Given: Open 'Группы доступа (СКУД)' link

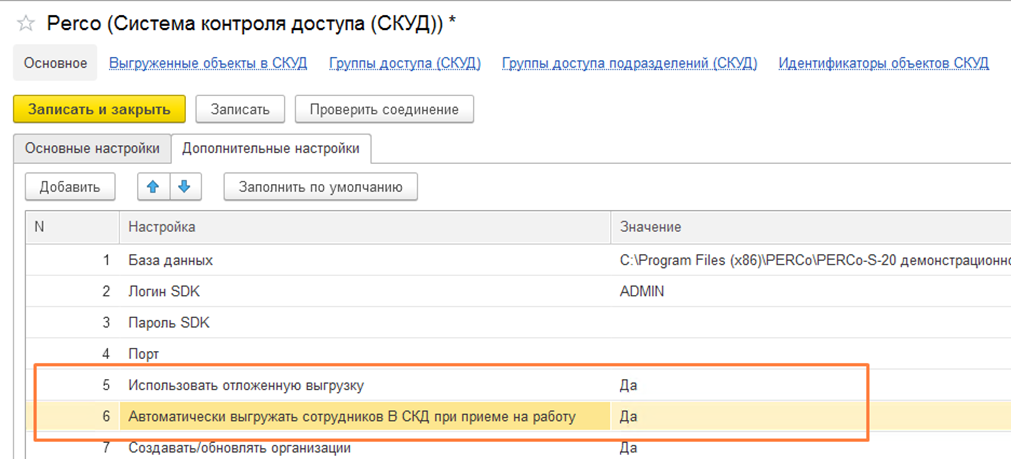Looking at the screenshot, I should pos(405,63).
